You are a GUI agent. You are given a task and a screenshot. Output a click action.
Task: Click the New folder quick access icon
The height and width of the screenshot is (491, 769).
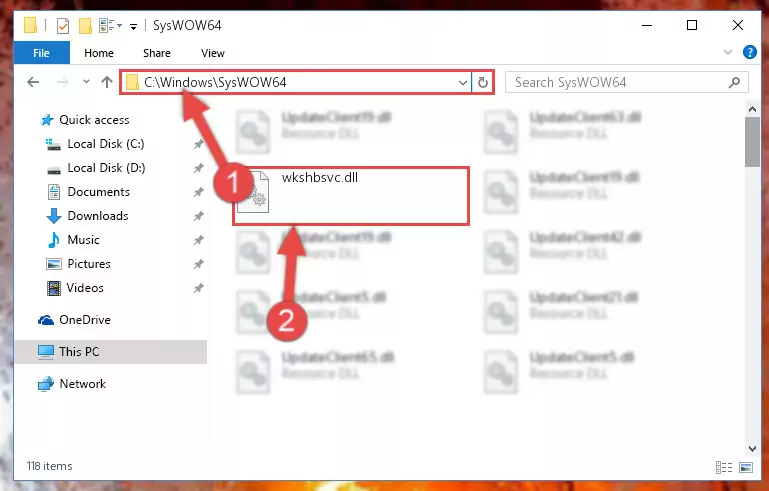85,26
